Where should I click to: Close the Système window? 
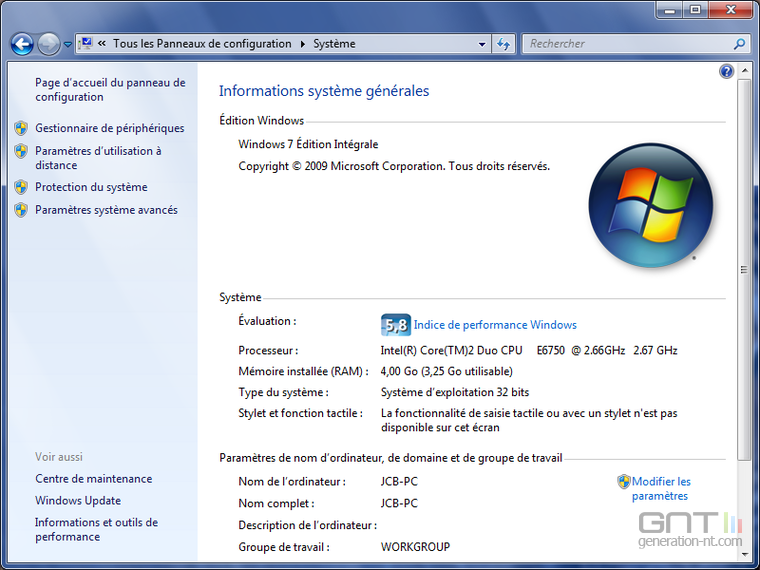pyautogui.click(x=731, y=10)
